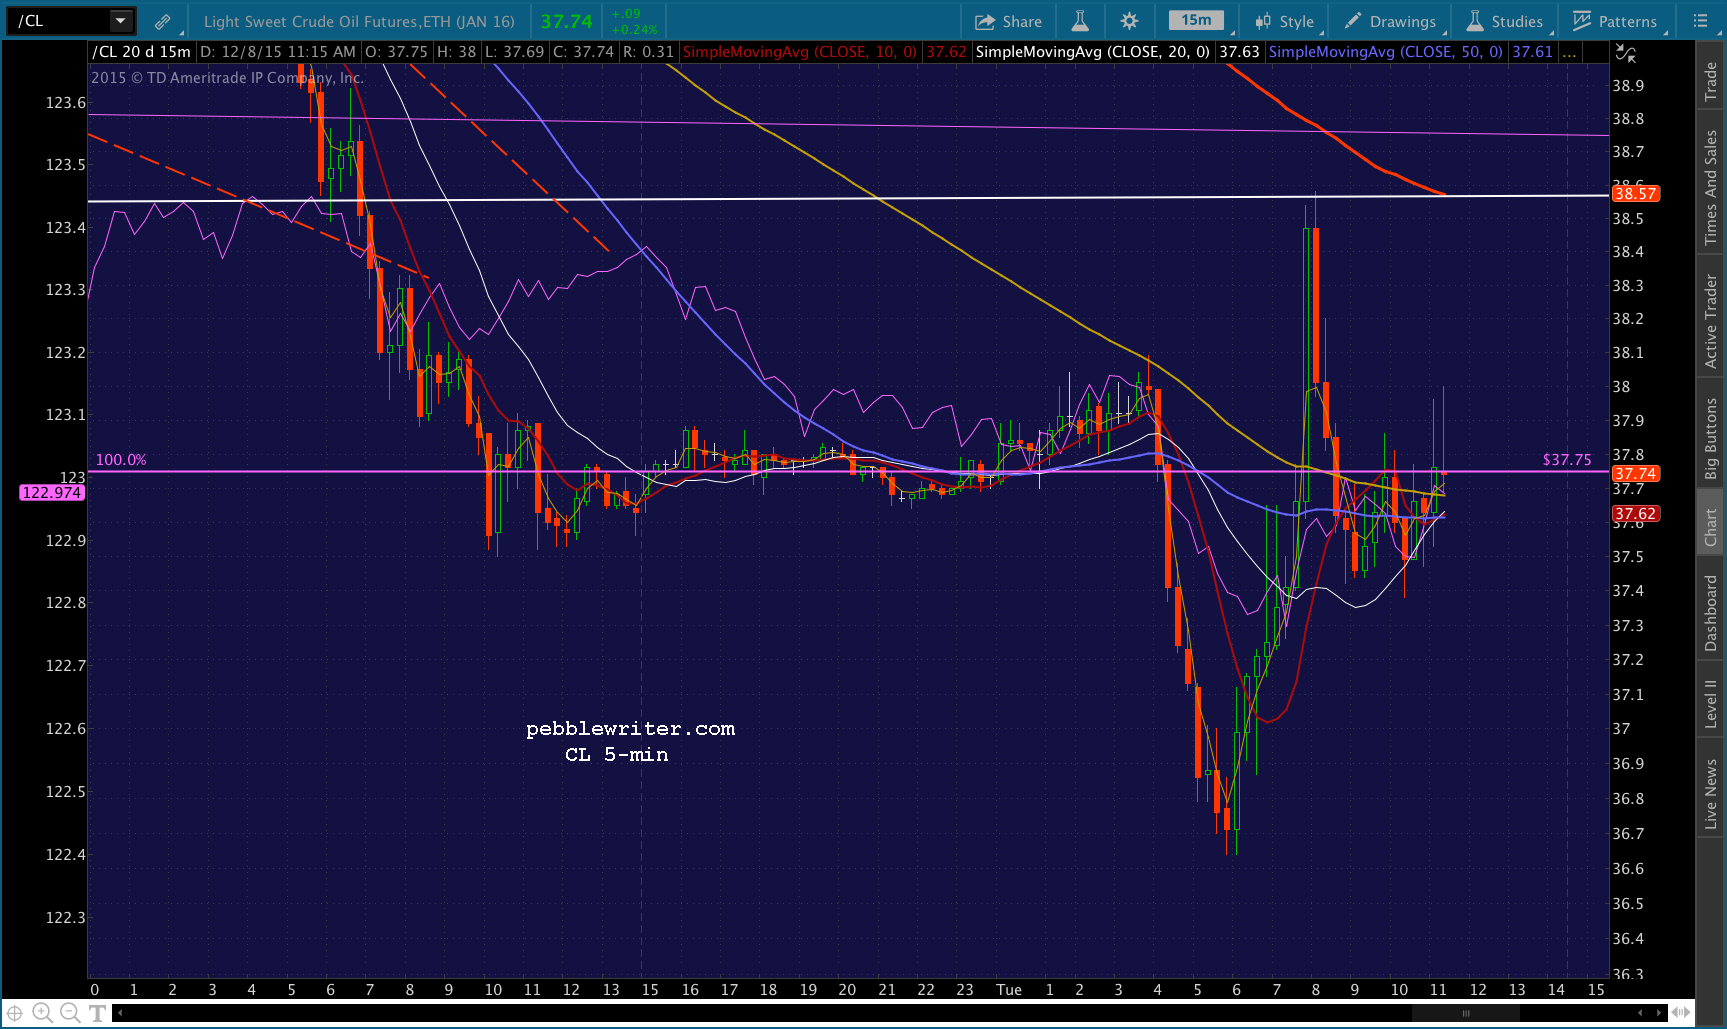The width and height of the screenshot is (1727, 1029).
Task: Select the text T drawing tool
Action: click(x=97, y=1013)
